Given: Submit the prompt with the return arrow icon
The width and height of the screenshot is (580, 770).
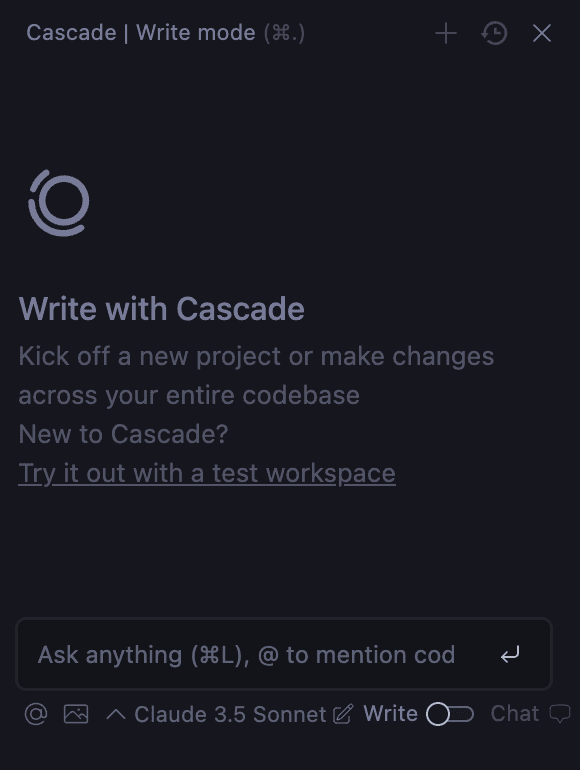Looking at the screenshot, I should click(510, 655).
